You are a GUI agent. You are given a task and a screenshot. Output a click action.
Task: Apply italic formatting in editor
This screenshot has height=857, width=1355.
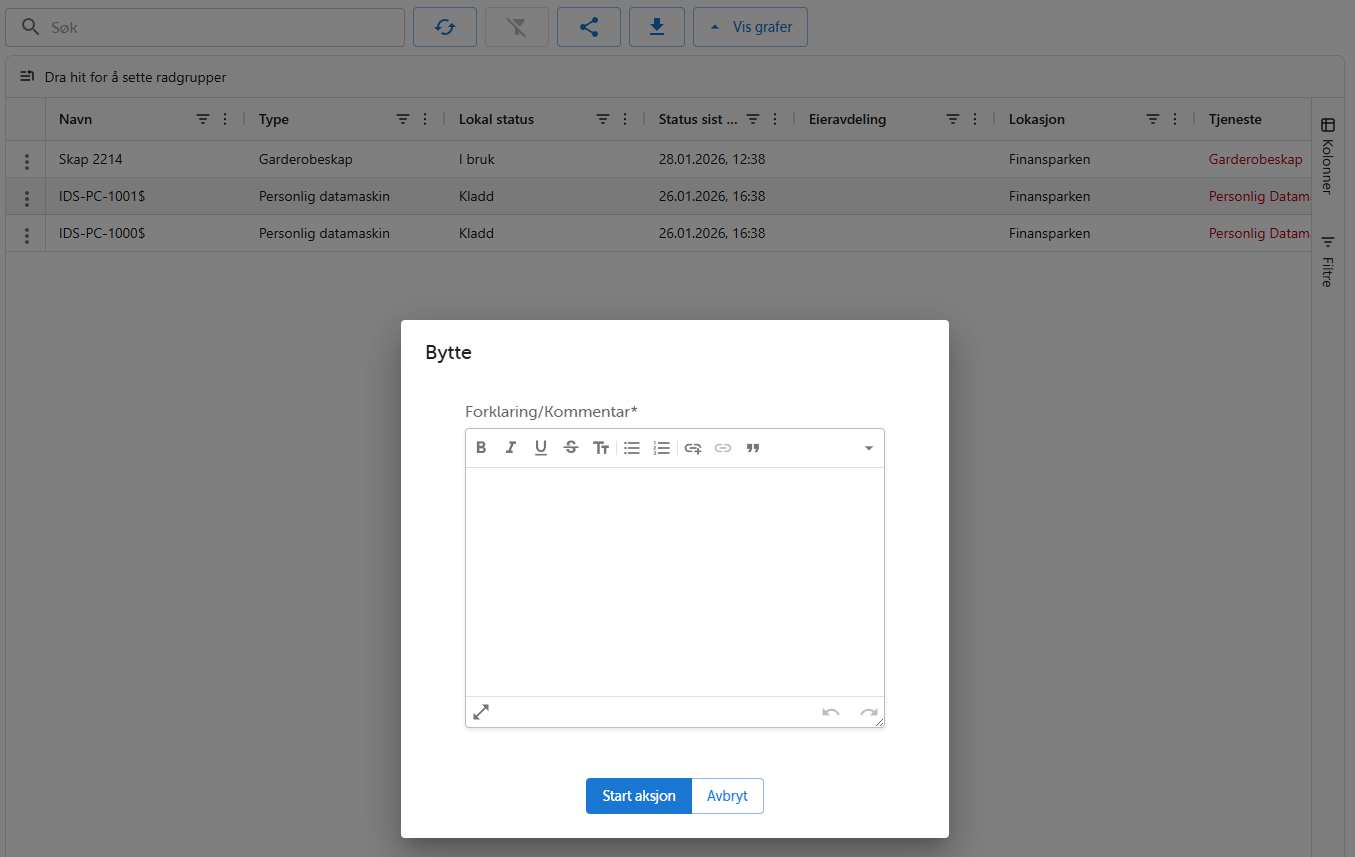coord(511,448)
